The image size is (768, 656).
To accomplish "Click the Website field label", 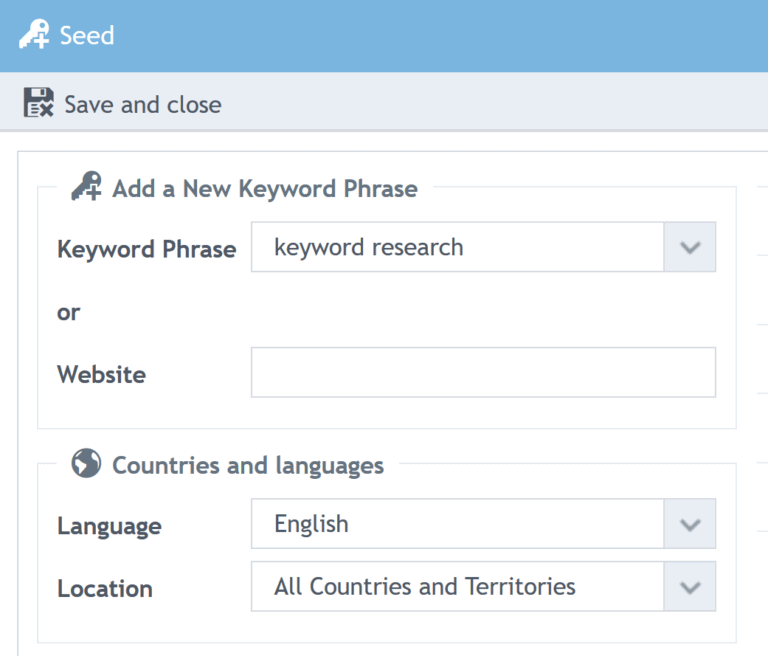I will pos(101,375).
